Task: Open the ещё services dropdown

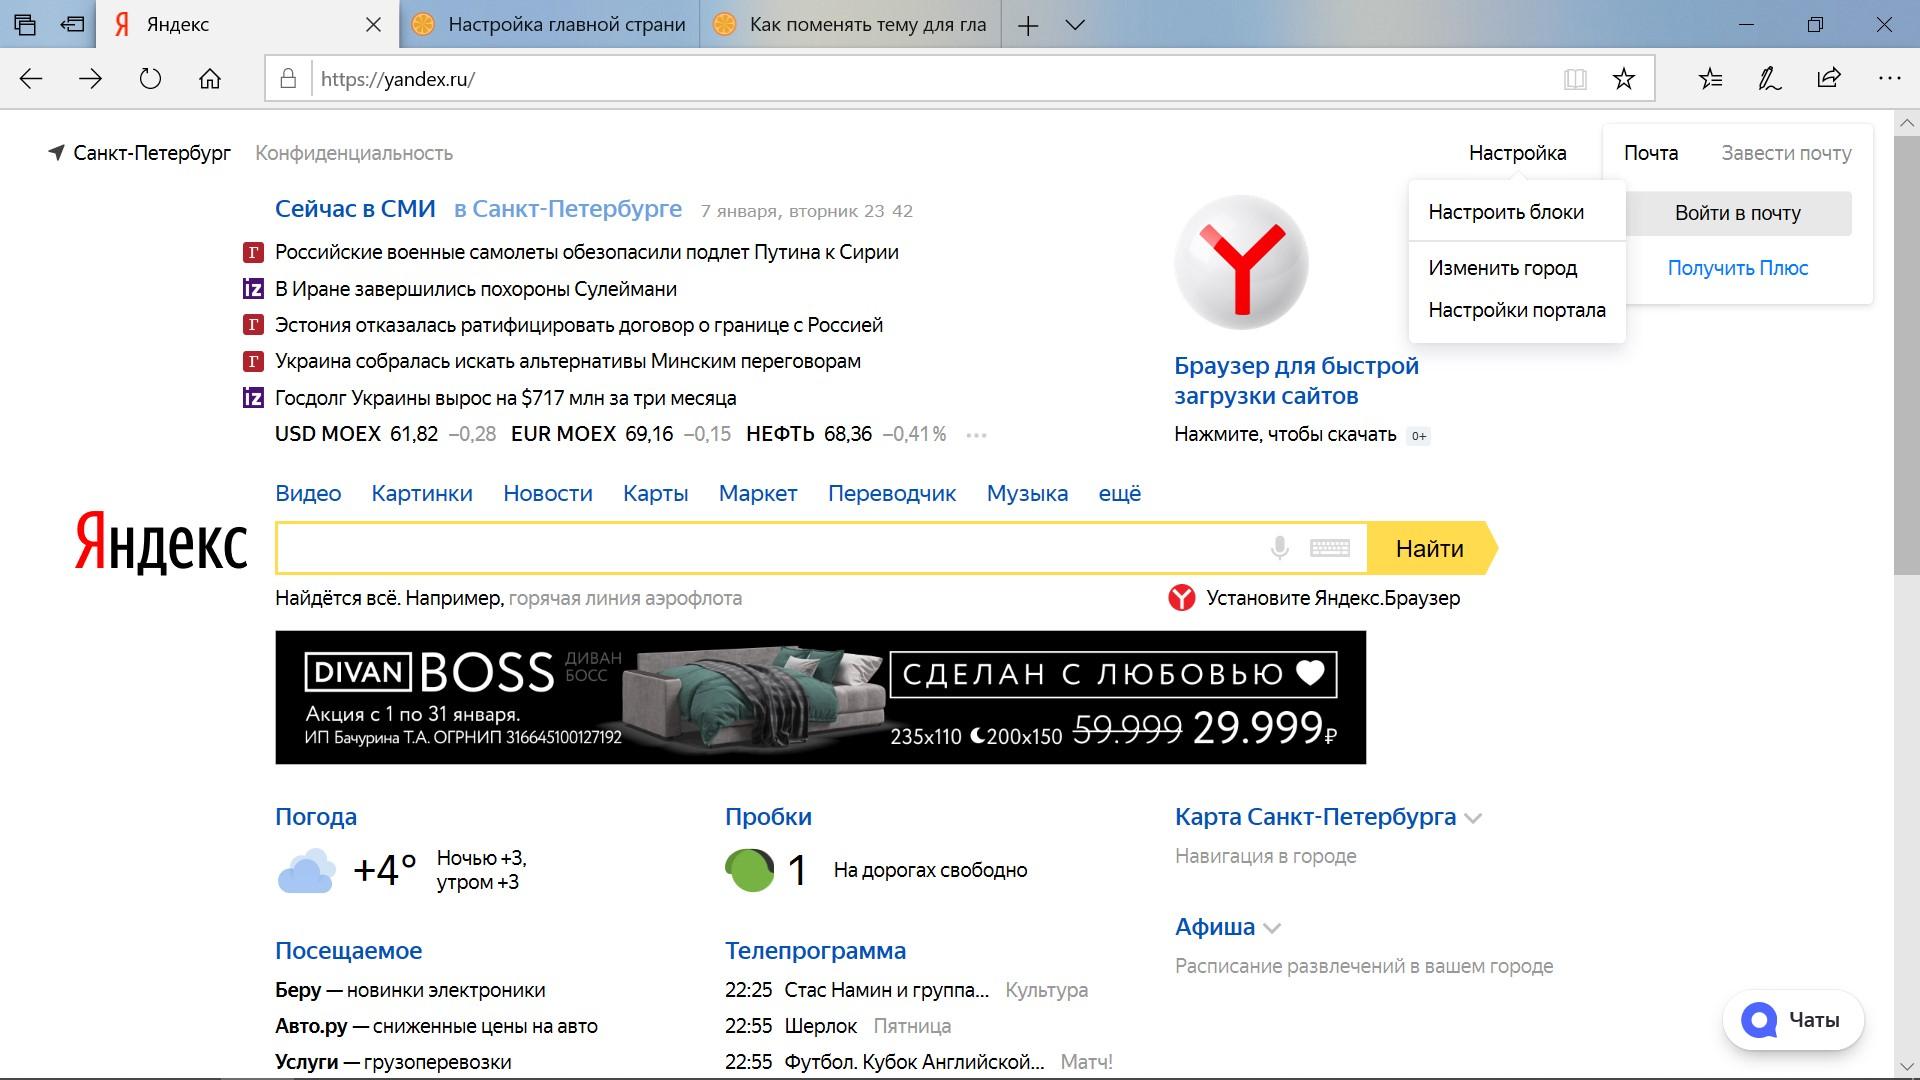Action: tap(1120, 493)
